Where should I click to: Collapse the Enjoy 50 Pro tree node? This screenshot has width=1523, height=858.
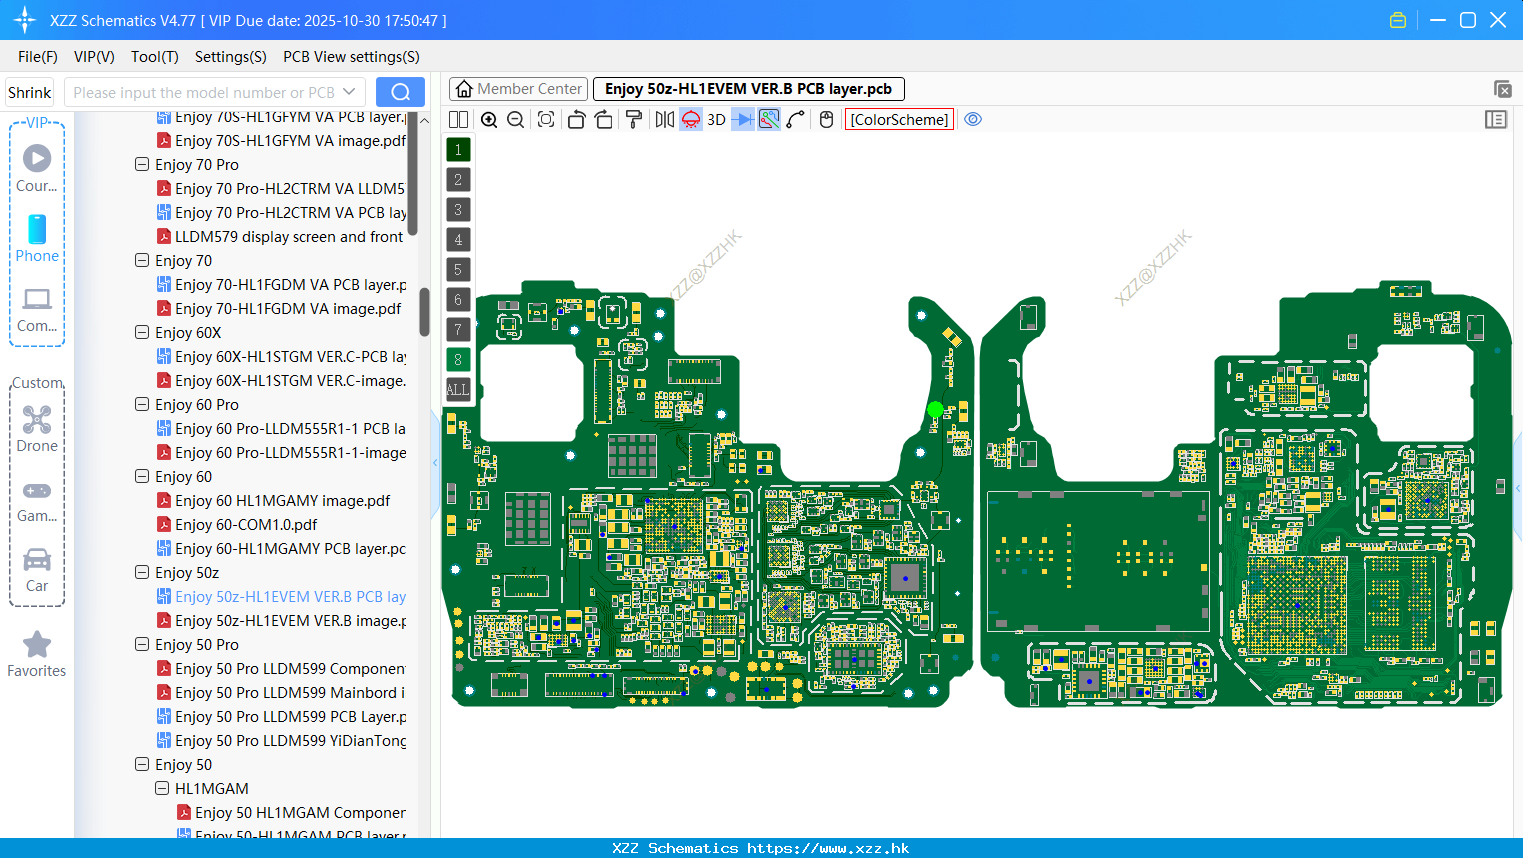pyautogui.click(x=142, y=644)
